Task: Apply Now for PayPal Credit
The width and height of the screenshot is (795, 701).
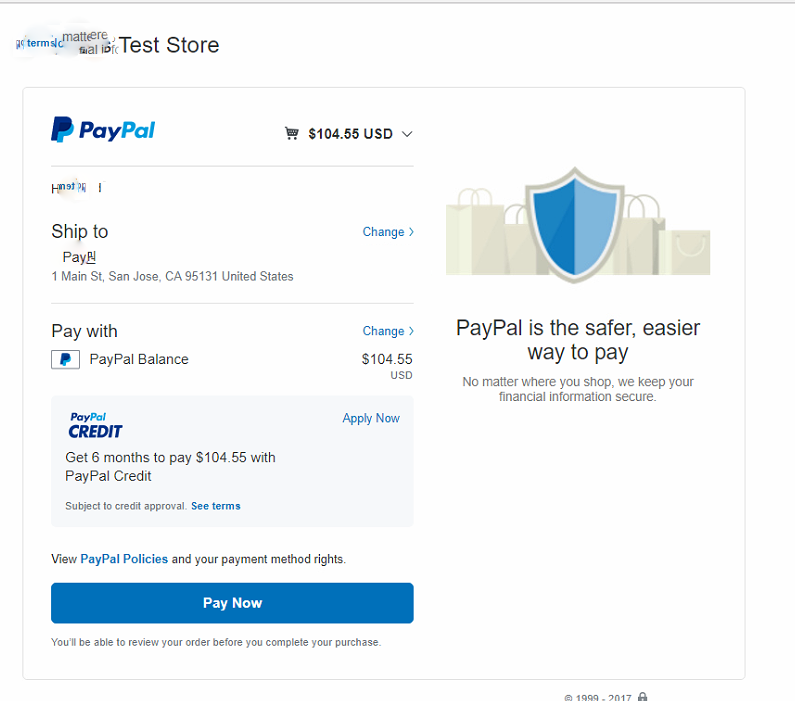Action: pos(371,418)
